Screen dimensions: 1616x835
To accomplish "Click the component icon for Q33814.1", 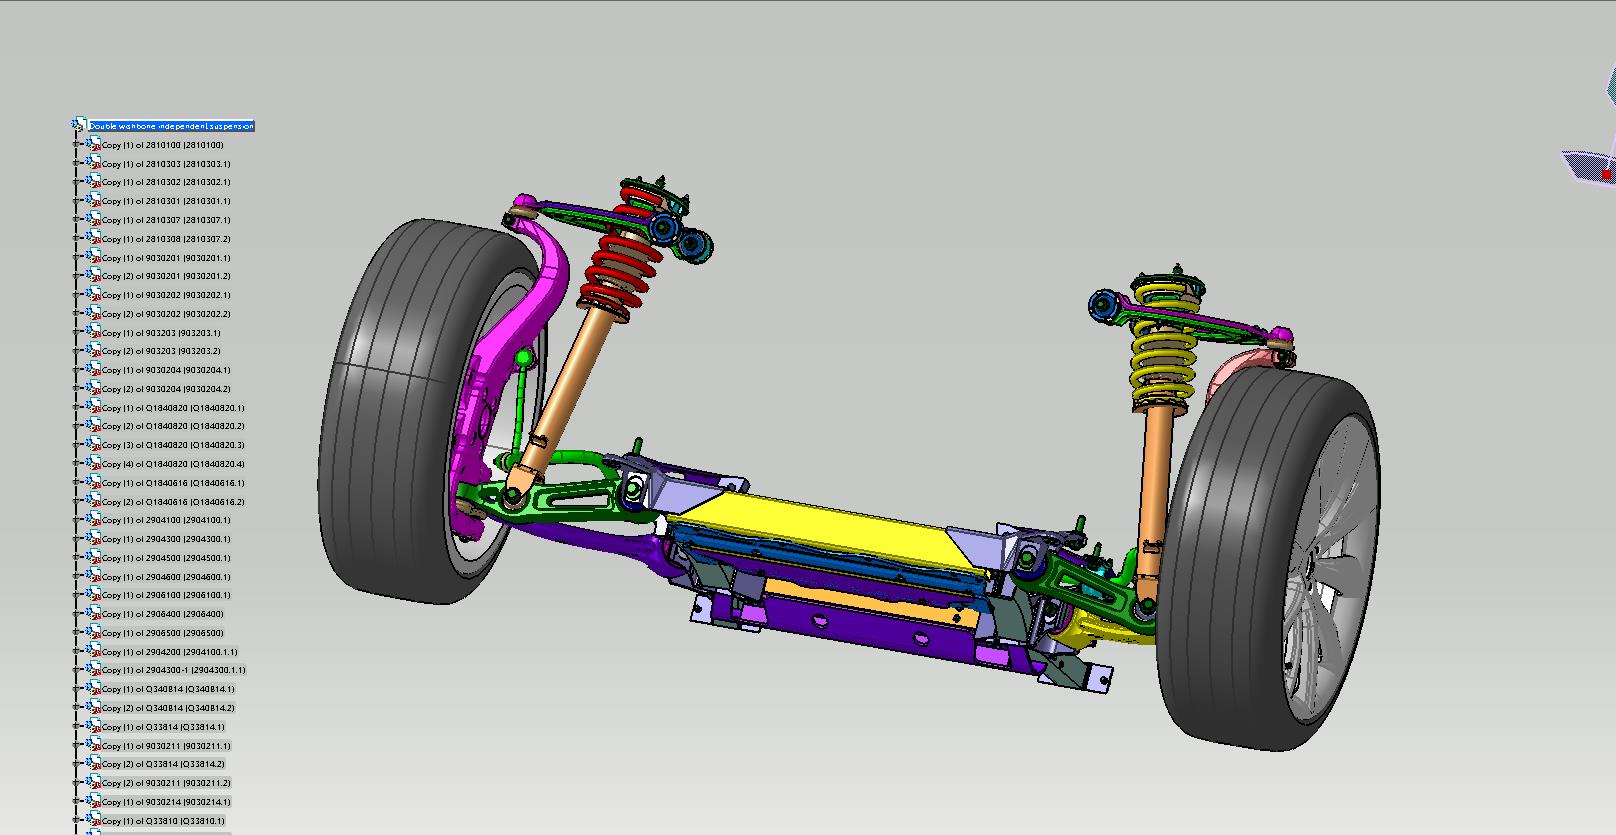I will 94,727.
